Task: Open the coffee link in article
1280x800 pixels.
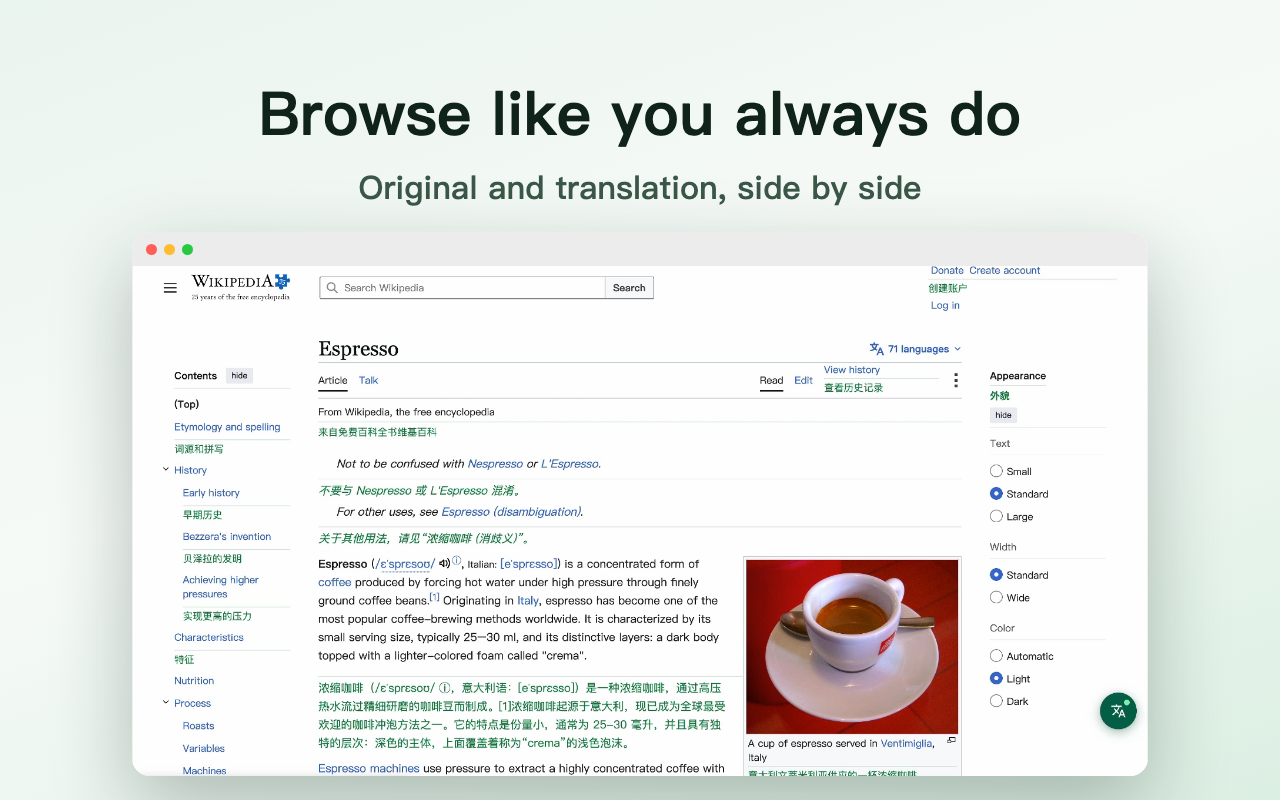Action: 335,582
